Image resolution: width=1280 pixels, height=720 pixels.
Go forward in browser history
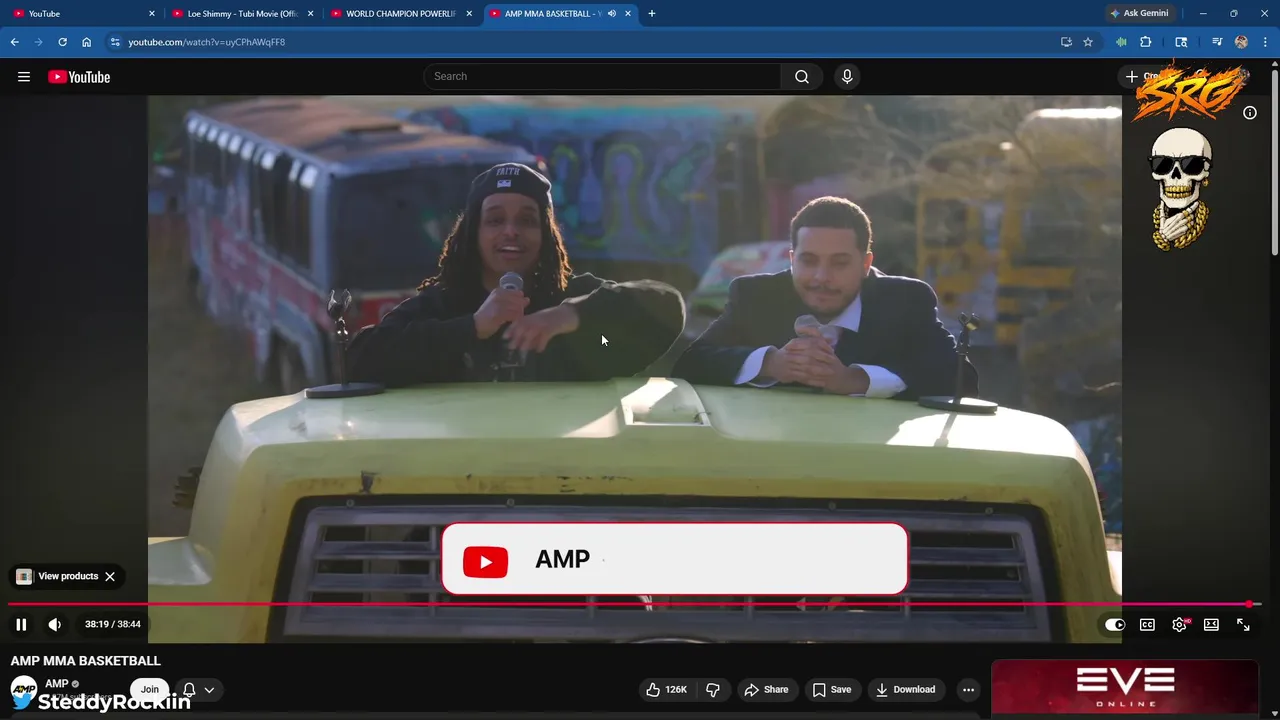tap(39, 42)
